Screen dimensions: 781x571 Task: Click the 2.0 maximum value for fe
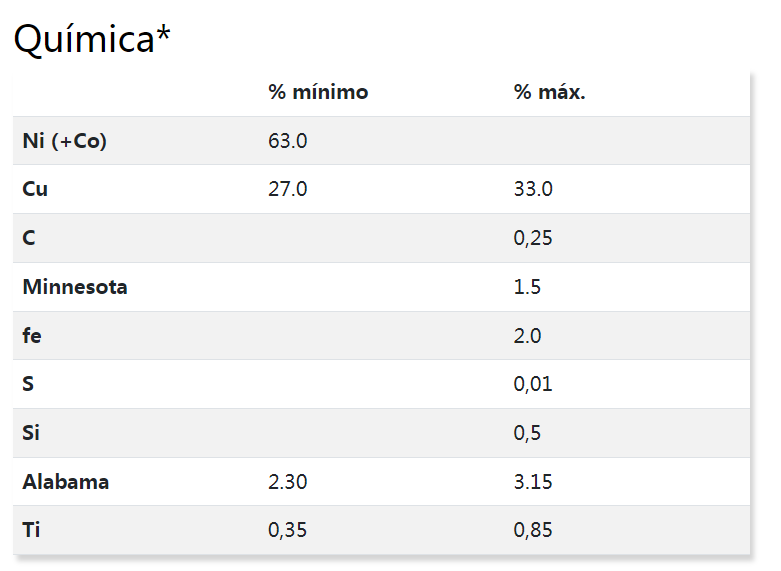(527, 336)
